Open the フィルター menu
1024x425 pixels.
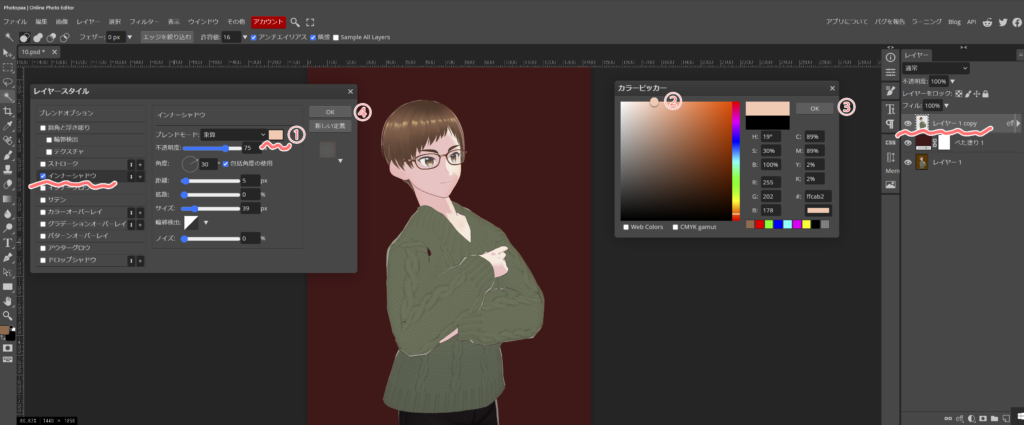coord(144,21)
